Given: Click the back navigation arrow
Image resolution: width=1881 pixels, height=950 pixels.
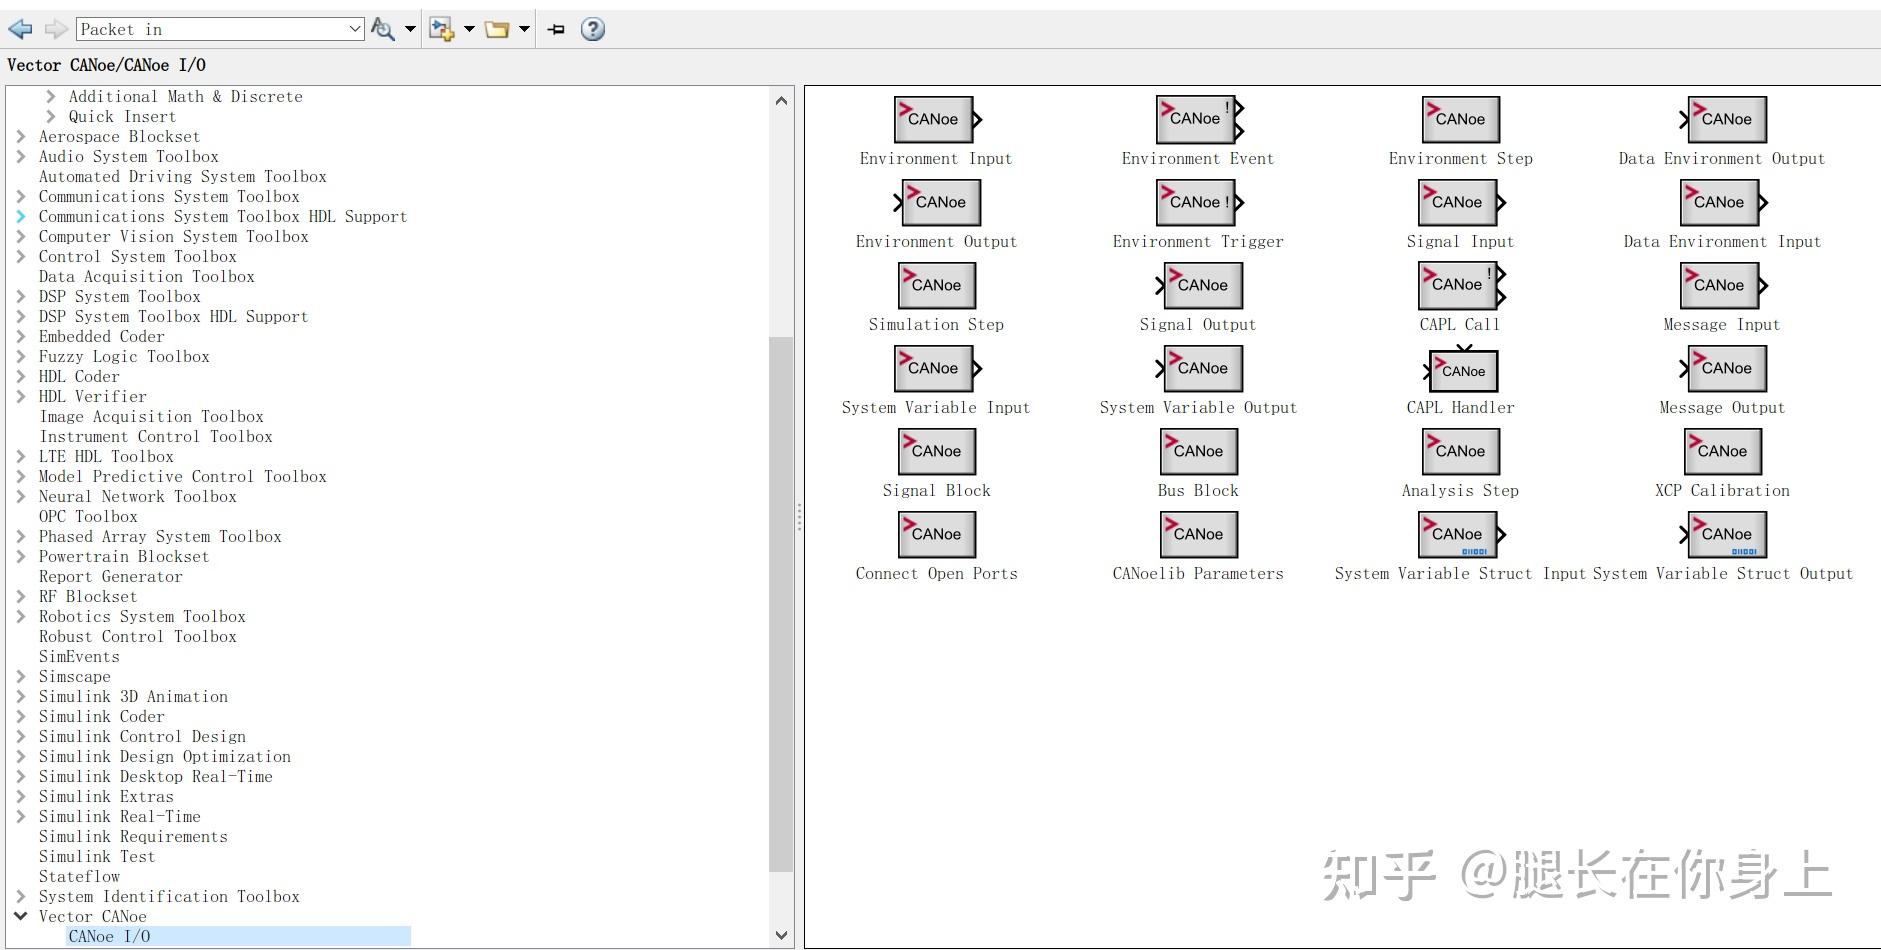Looking at the screenshot, I should click(19, 29).
